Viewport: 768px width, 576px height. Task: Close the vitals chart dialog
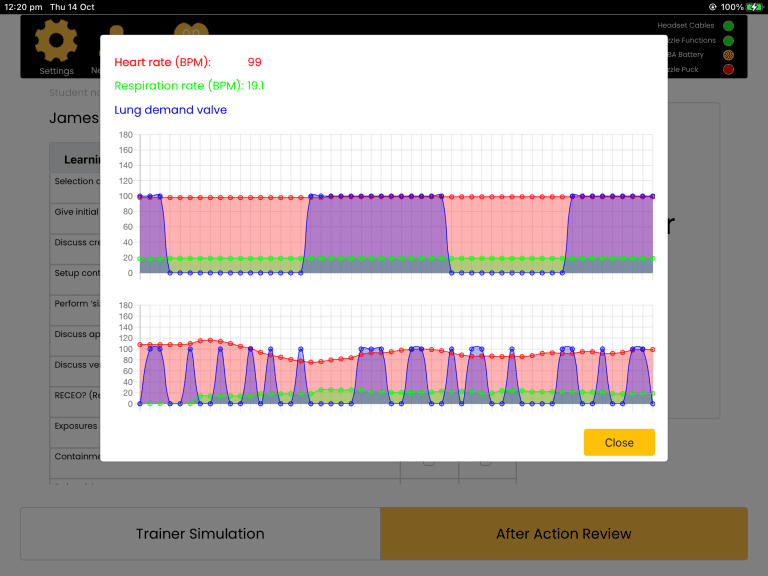pyautogui.click(x=619, y=442)
